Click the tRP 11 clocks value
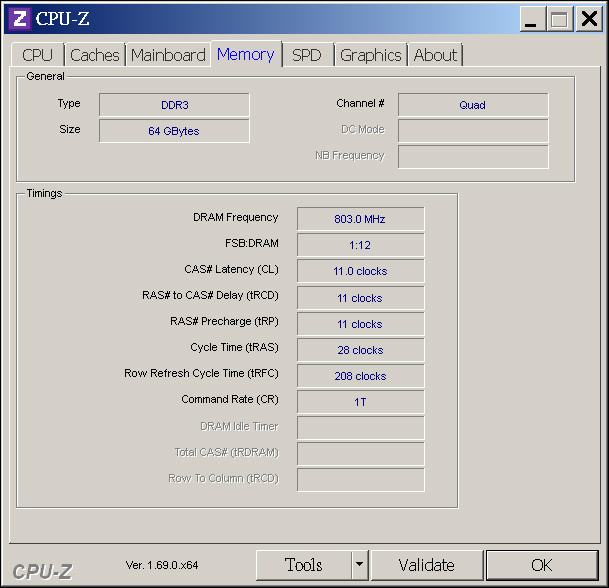The image size is (609, 588). pyautogui.click(x=361, y=324)
